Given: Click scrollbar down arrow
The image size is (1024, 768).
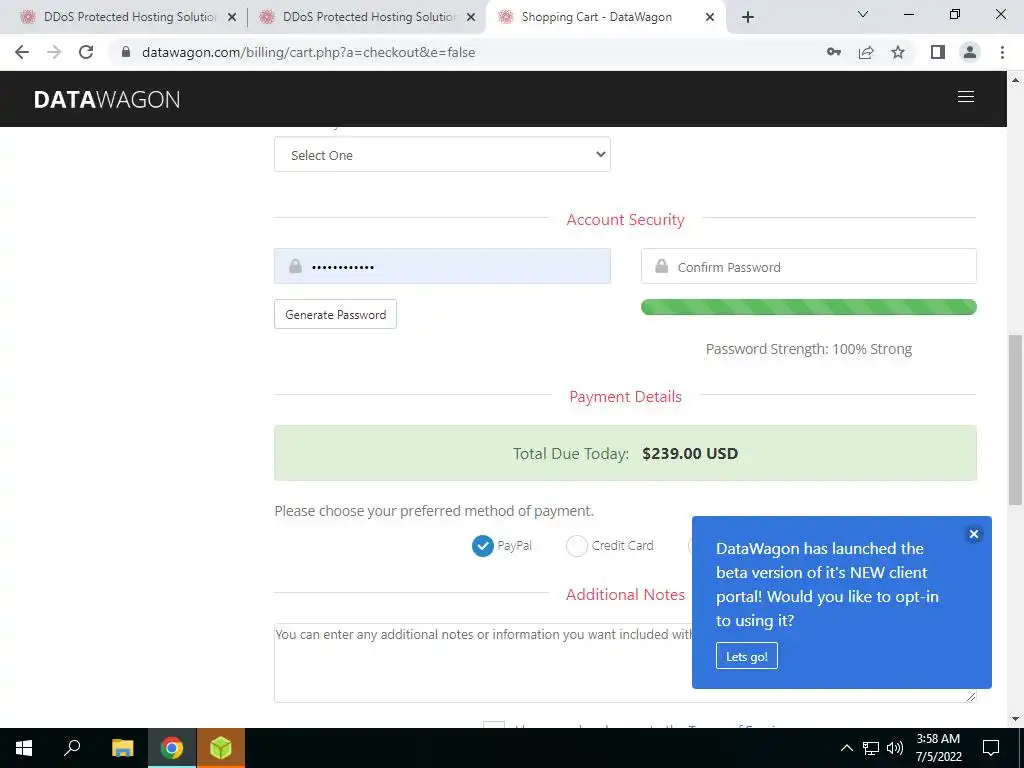Looking at the screenshot, I should click(1015, 719).
